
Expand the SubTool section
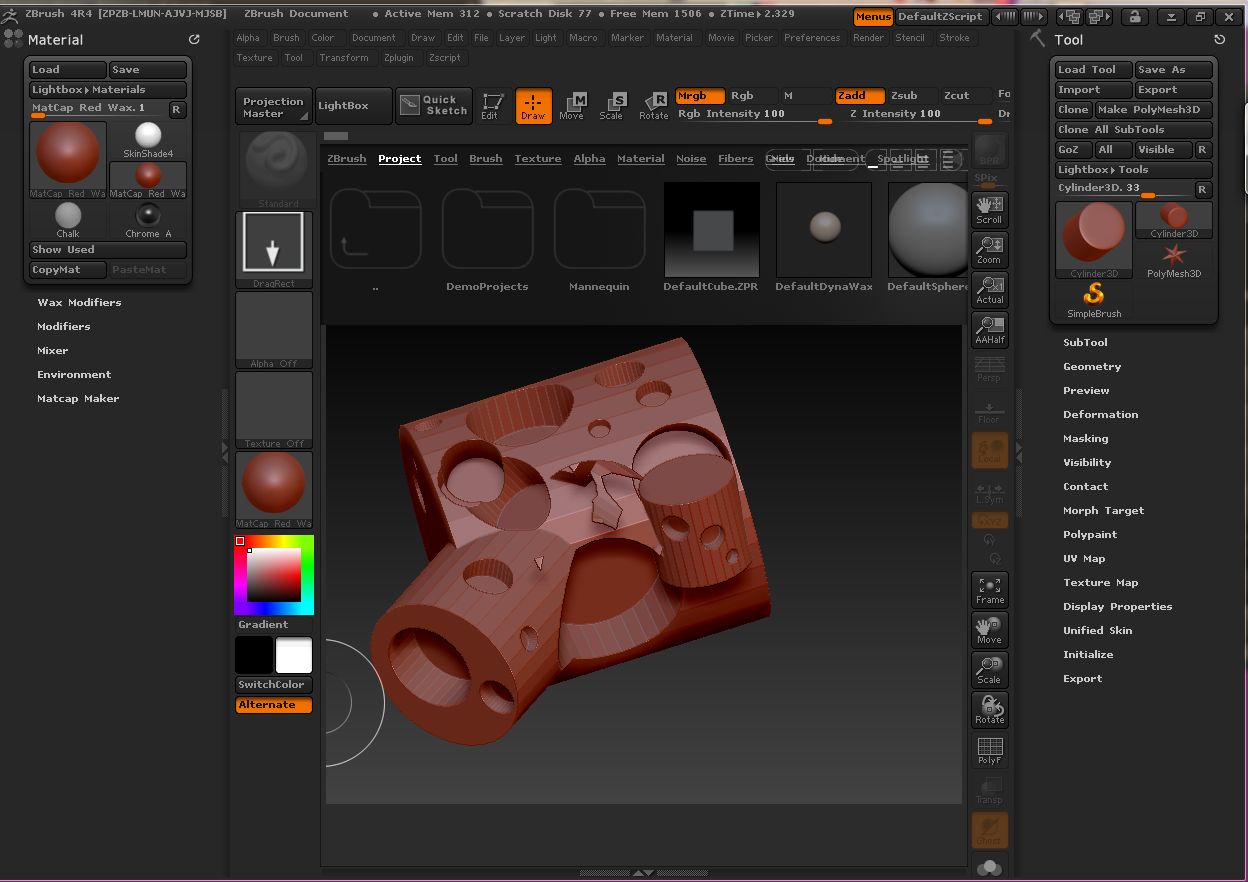pyautogui.click(x=1085, y=342)
